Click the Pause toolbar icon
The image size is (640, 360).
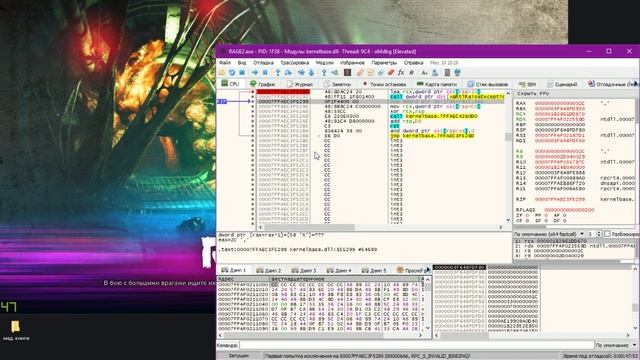(x=265, y=73)
